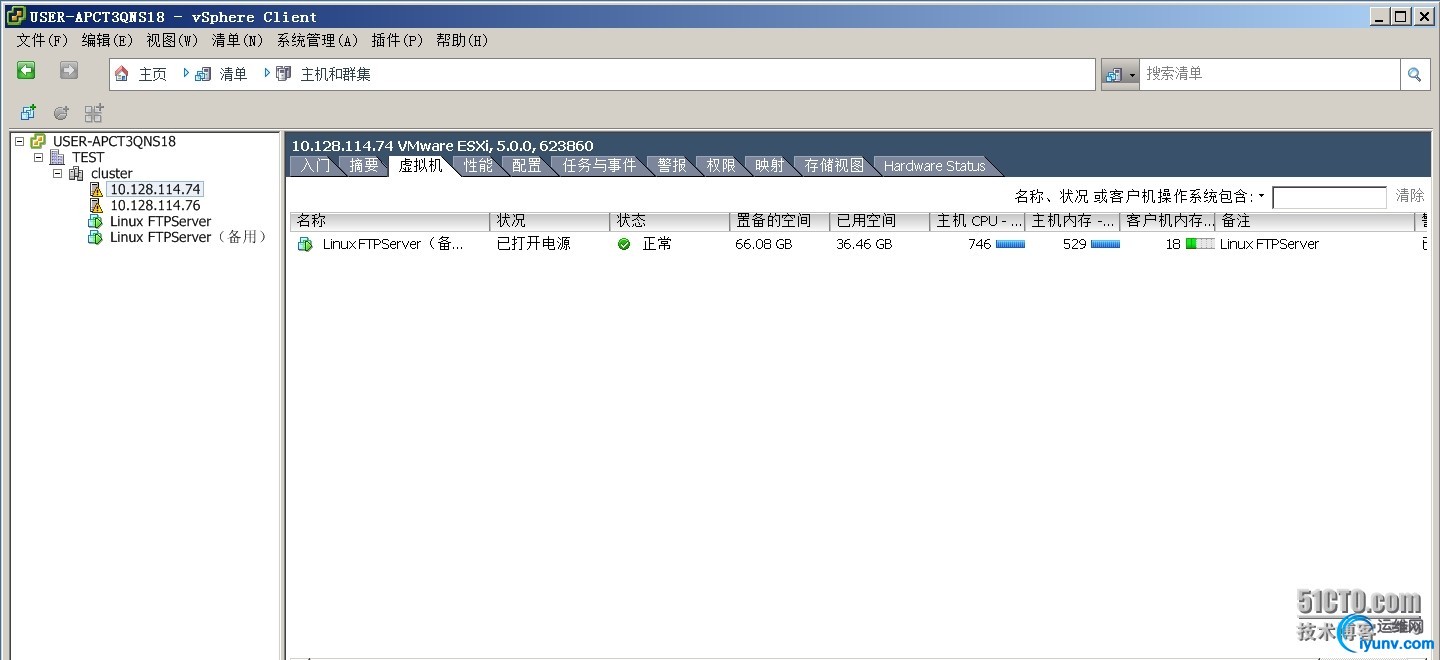This screenshot has height=660, width=1440.
Task: Click the host memory usage bar showing 529
Action: (1105, 244)
